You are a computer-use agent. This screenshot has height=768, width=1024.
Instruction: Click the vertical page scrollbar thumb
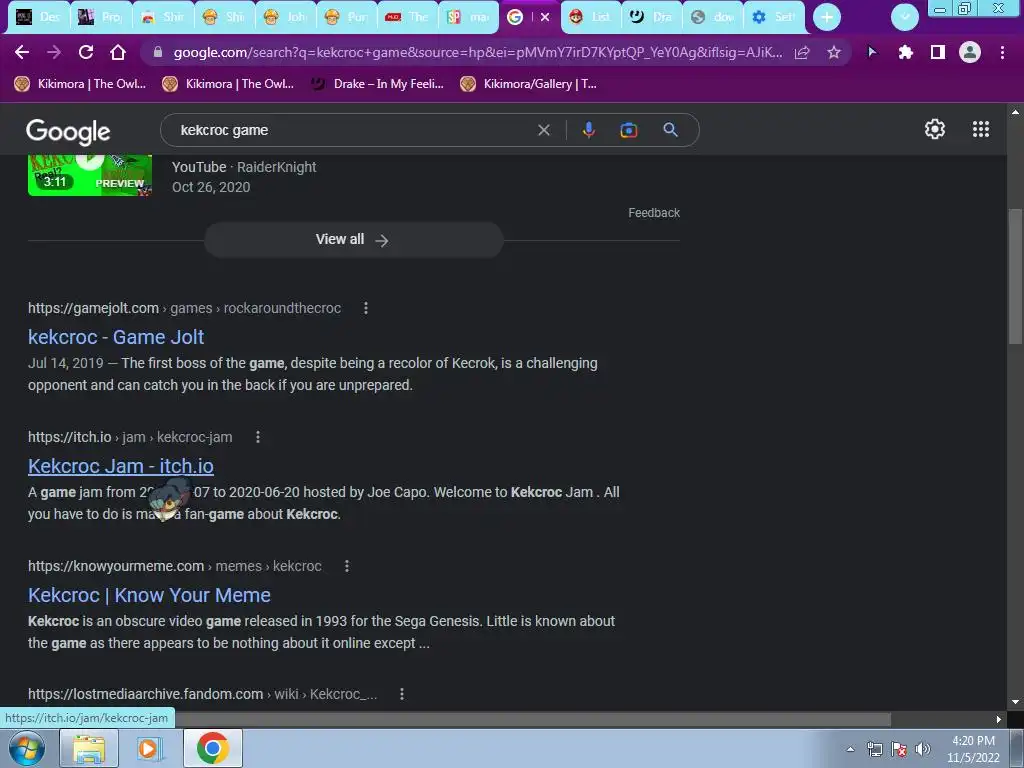pos(1015,276)
